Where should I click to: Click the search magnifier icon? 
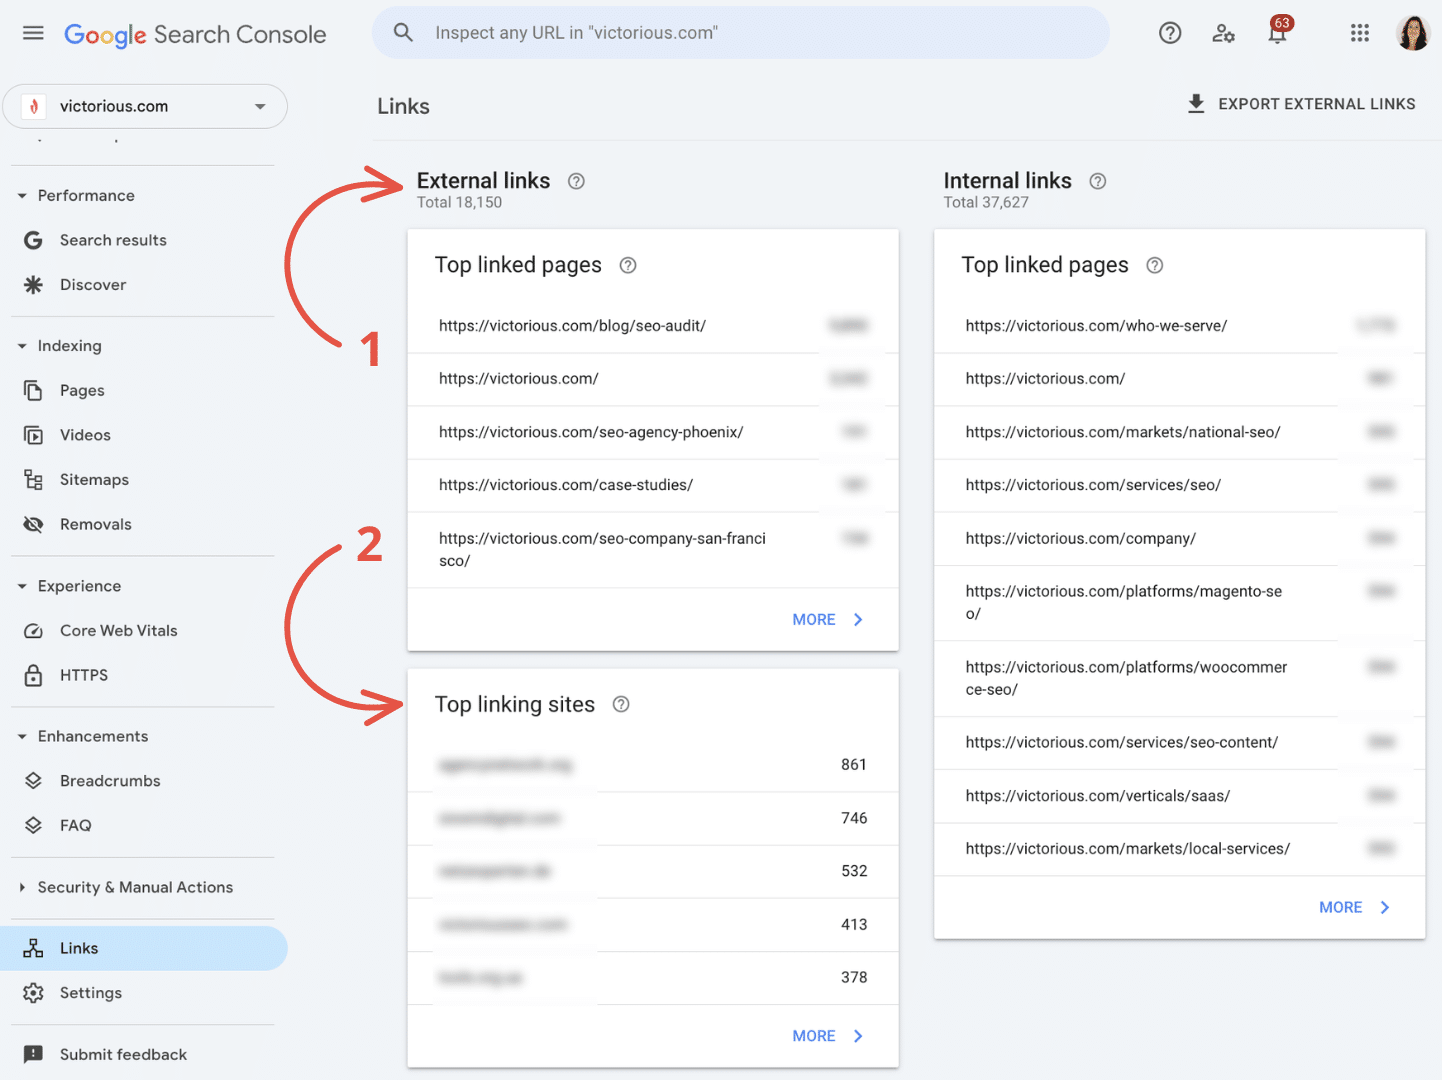(403, 32)
